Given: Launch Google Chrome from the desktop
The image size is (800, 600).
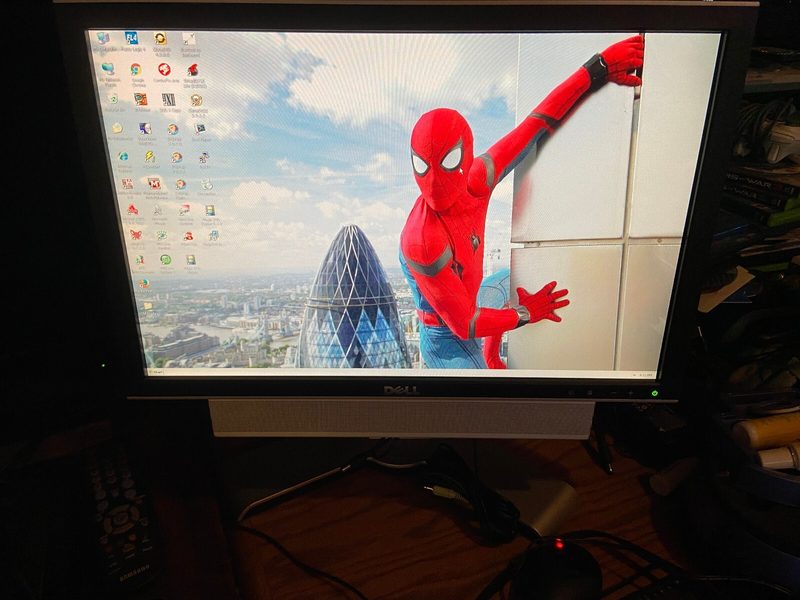Looking at the screenshot, I should click(136, 69).
